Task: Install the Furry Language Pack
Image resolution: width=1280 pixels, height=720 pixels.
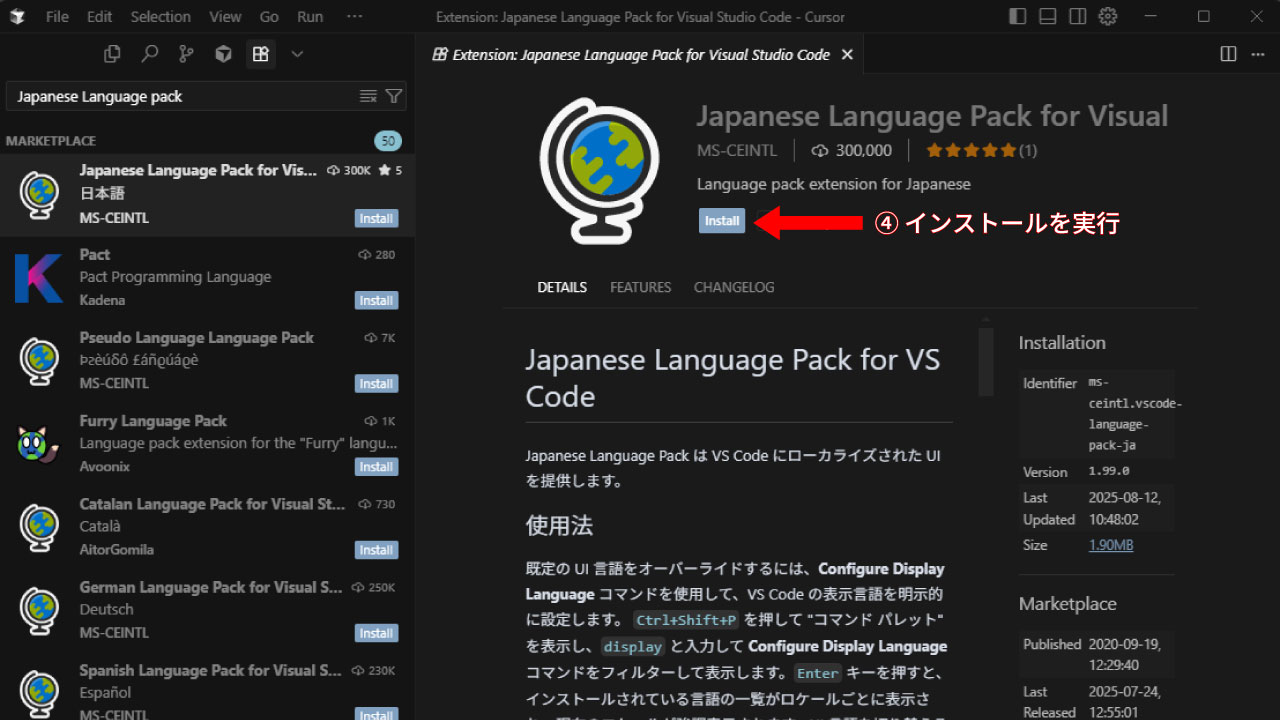Action: [x=376, y=466]
